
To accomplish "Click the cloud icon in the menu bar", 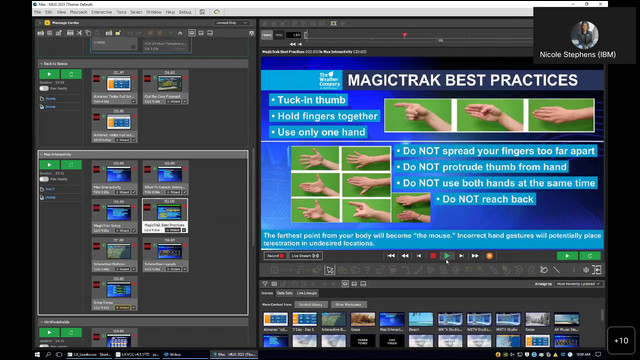I will pos(217,12).
